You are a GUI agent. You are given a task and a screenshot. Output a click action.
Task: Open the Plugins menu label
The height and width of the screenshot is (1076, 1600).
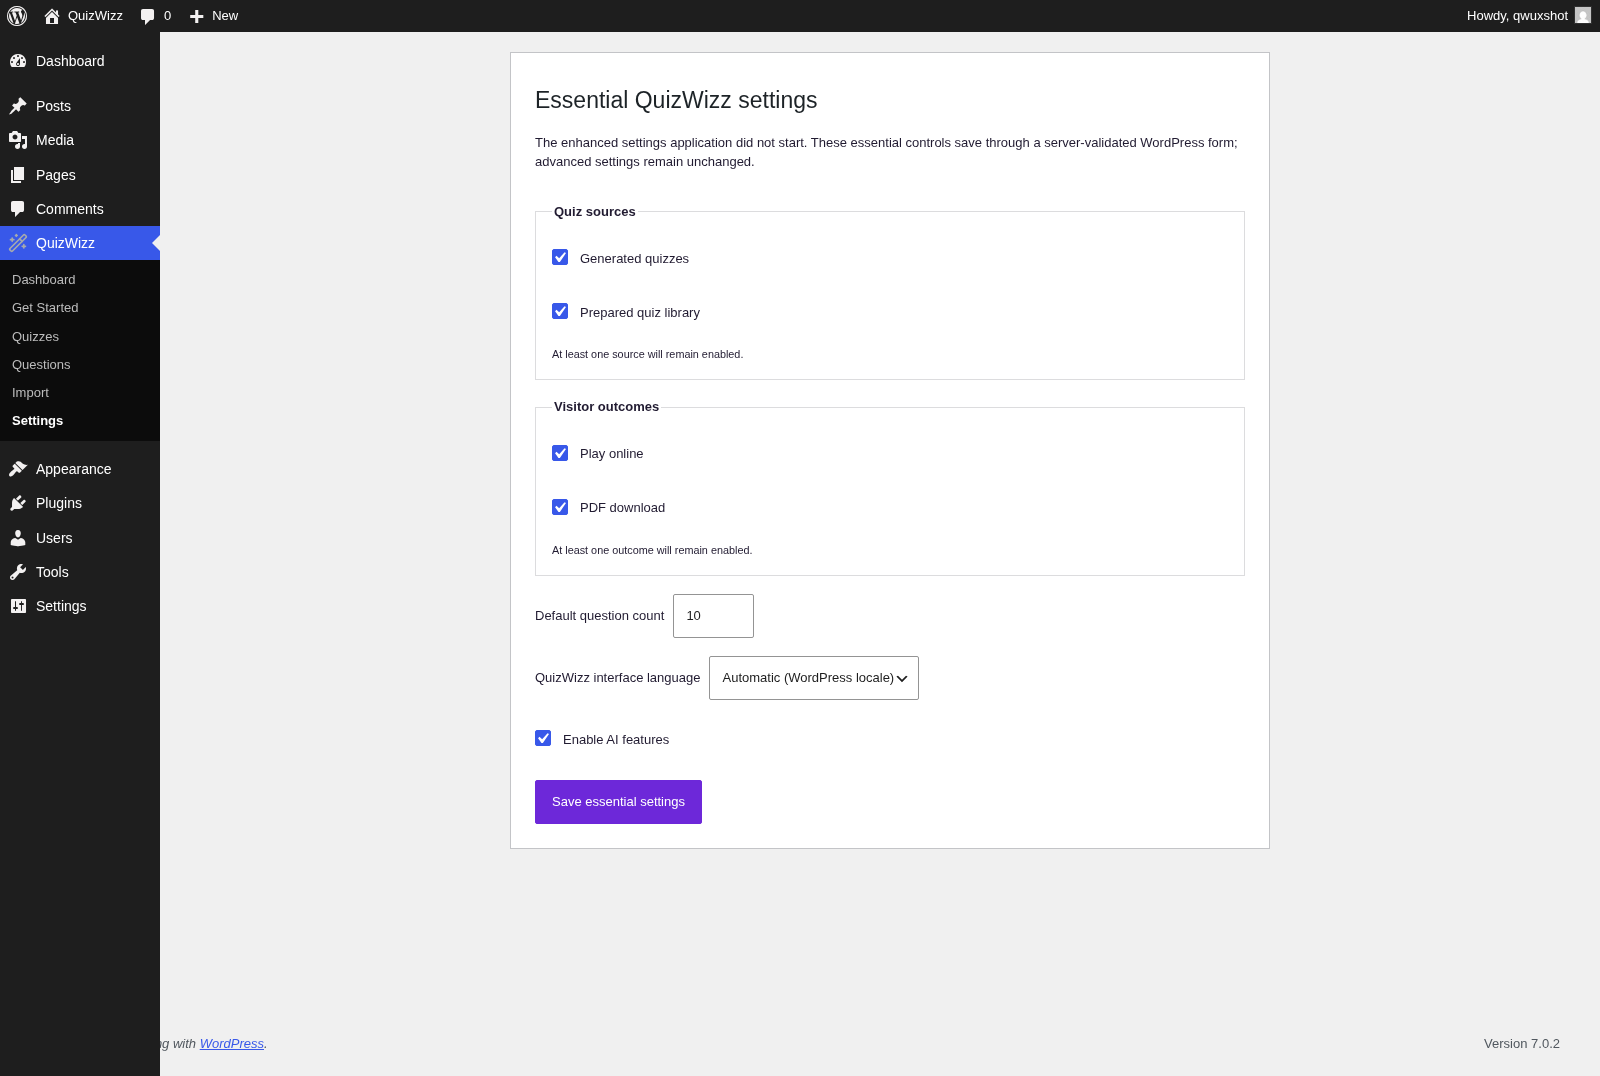pyautogui.click(x=59, y=503)
